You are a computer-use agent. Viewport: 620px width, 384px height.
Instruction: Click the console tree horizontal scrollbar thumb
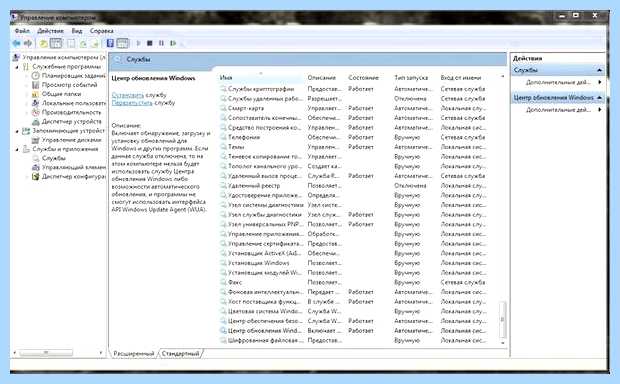pos(46,352)
